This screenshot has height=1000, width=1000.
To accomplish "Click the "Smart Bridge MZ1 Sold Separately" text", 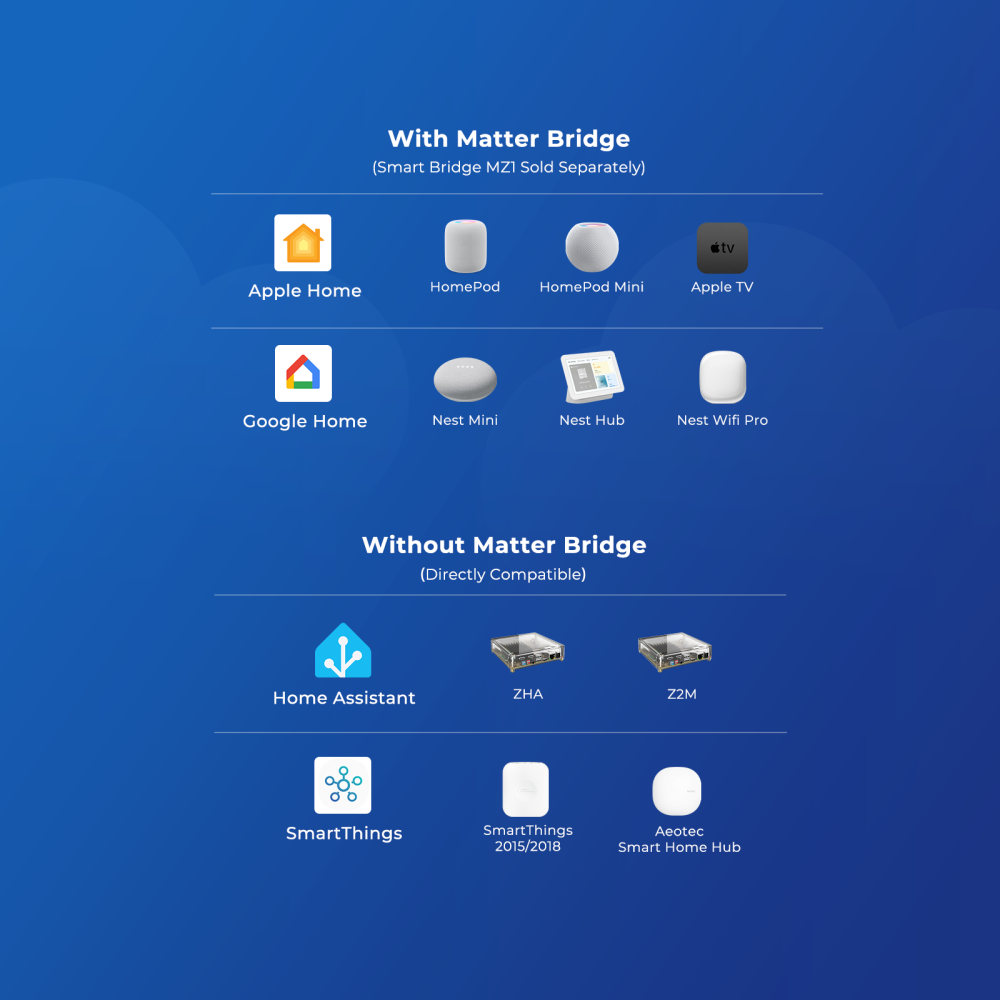I will 509,167.
